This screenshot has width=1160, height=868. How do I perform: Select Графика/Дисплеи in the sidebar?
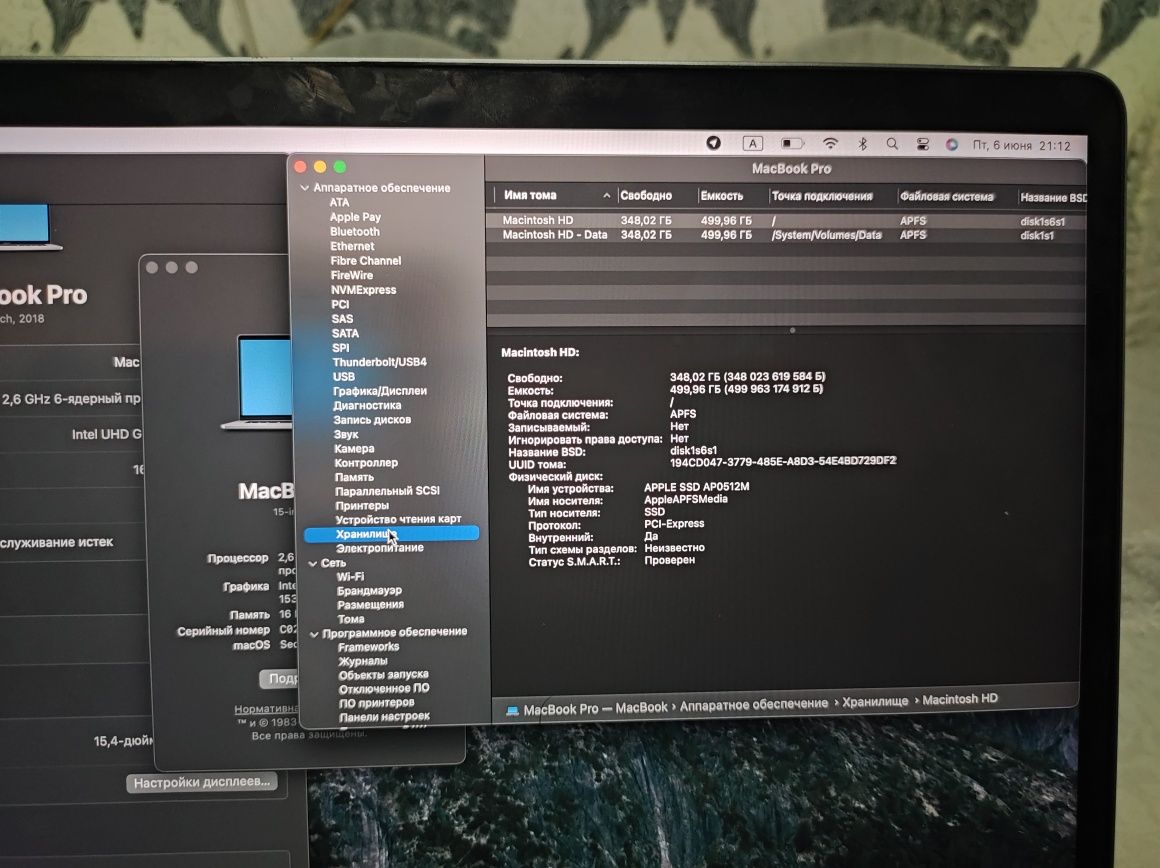pos(380,391)
